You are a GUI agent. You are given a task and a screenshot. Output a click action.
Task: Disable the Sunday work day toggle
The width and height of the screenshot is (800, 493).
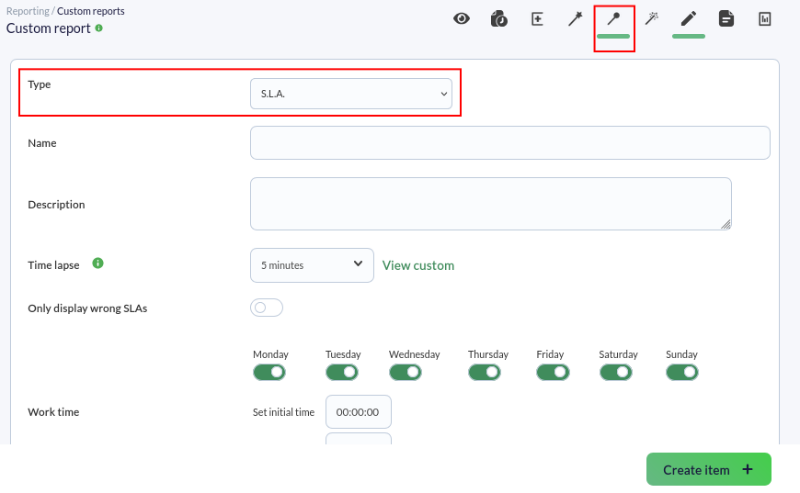tap(682, 373)
